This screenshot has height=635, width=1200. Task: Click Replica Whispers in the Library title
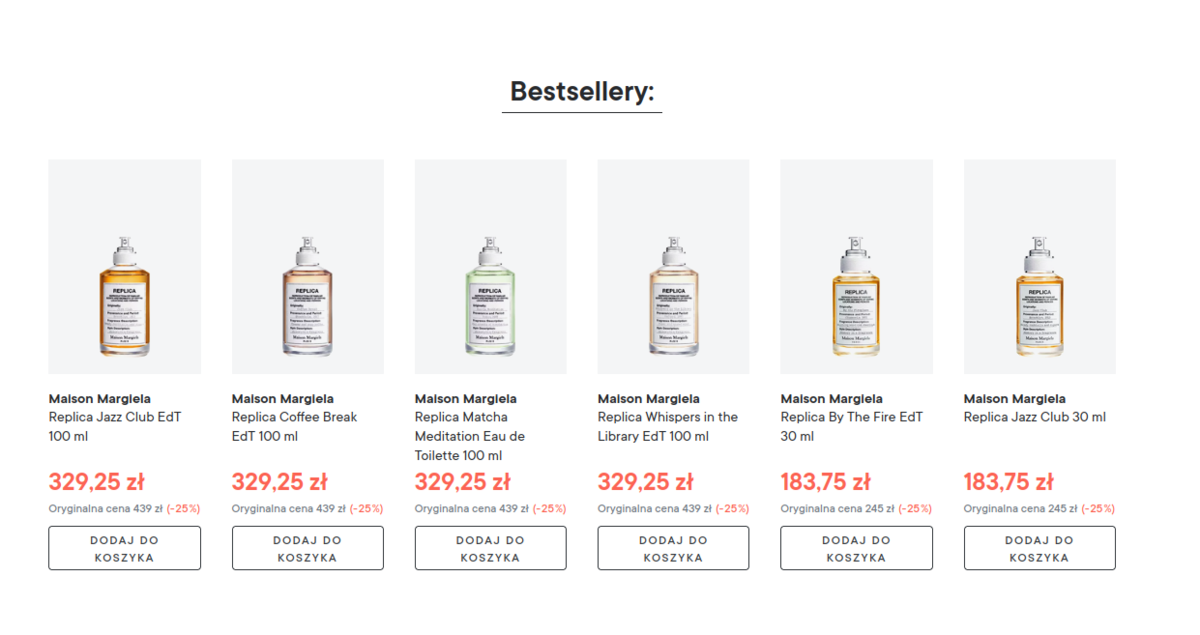[x=667, y=426]
